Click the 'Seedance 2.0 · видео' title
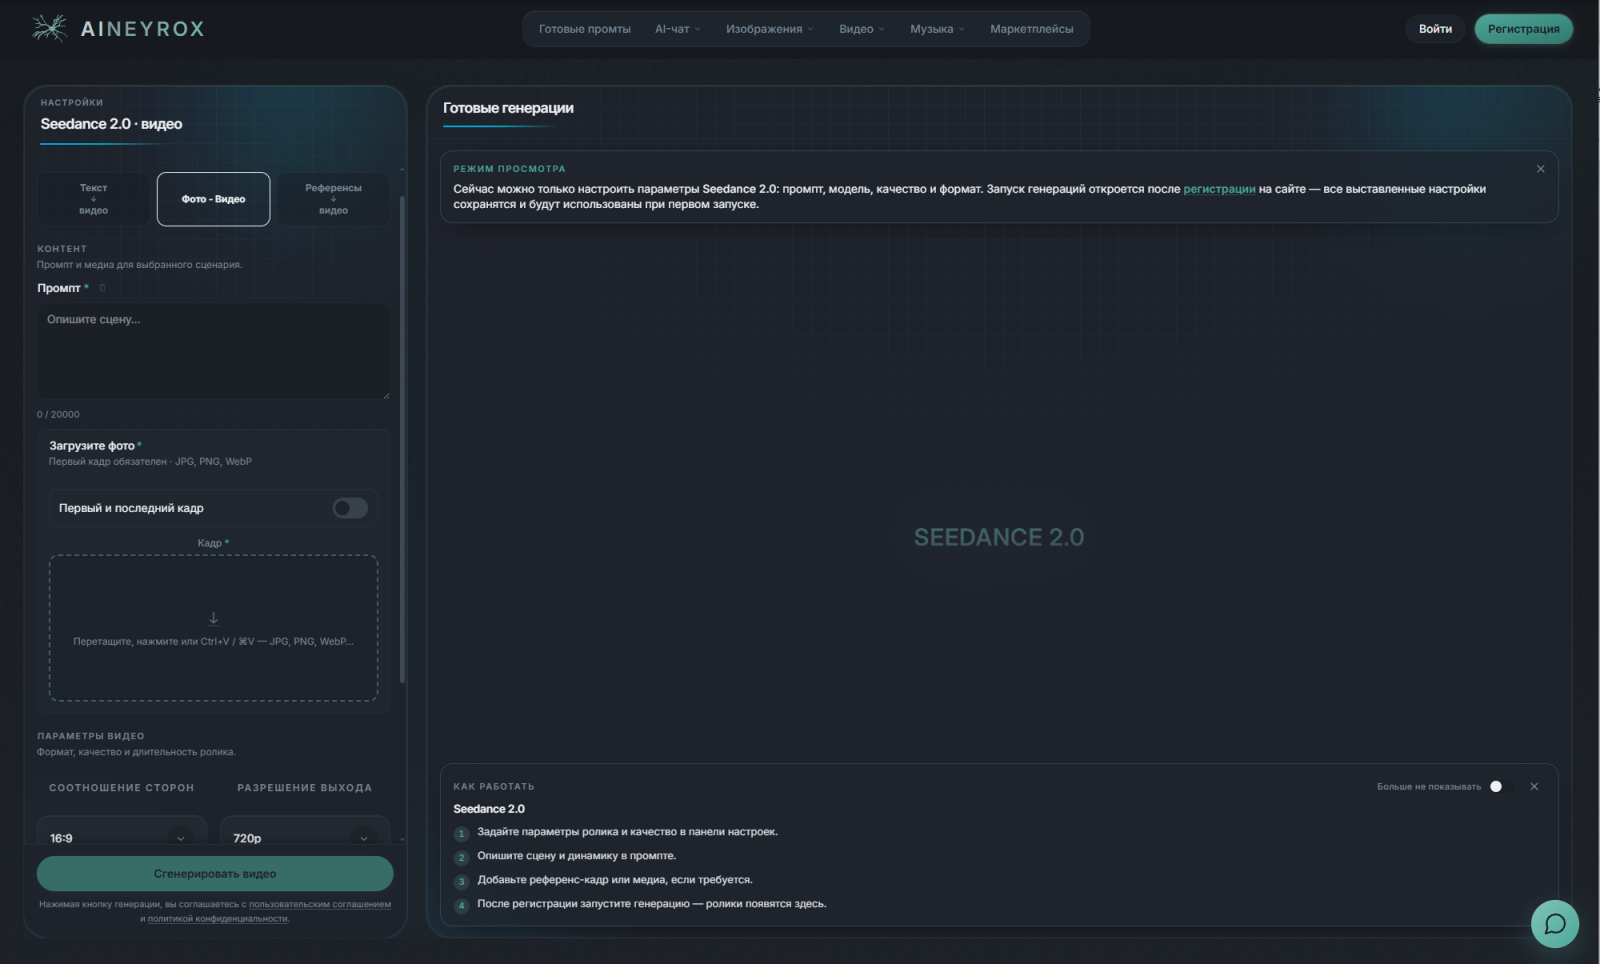Screen dimensions: 1600x964 click(x=111, y=124)
